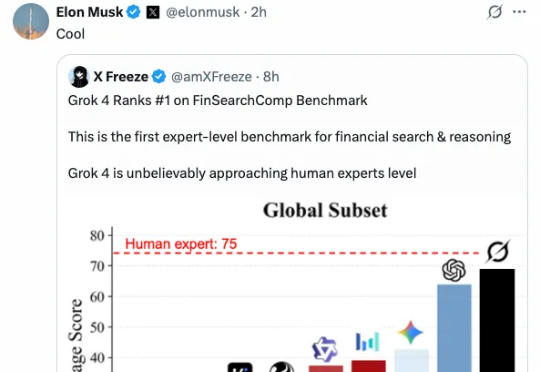Viewport: 540px width, 372px height.
Task: Open quoted tweet text about FinSearchComp Benchmark
Action: pos(218,101)
